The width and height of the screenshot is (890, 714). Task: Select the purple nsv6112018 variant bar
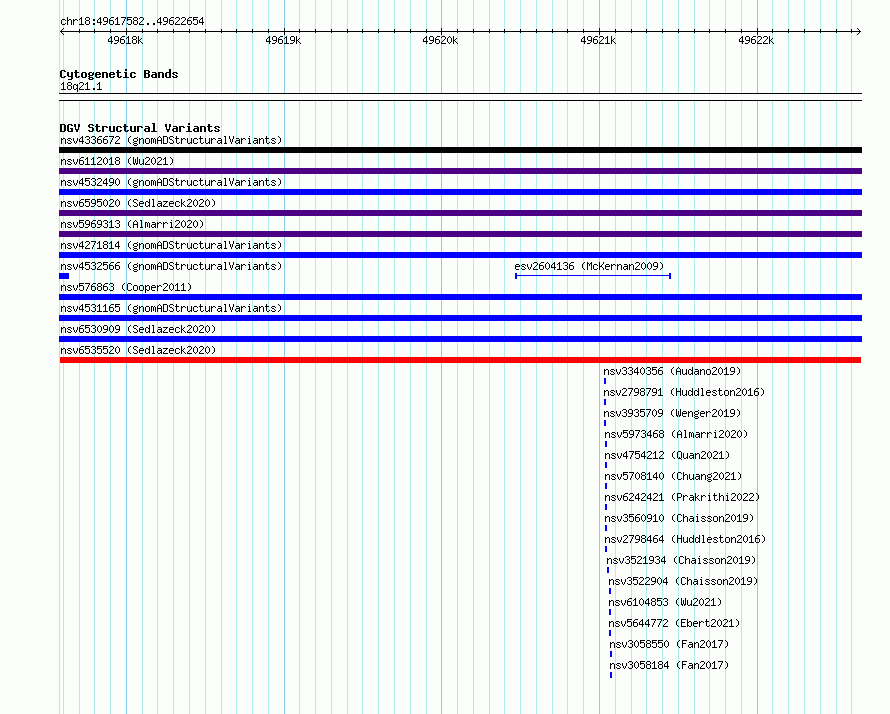460,171
